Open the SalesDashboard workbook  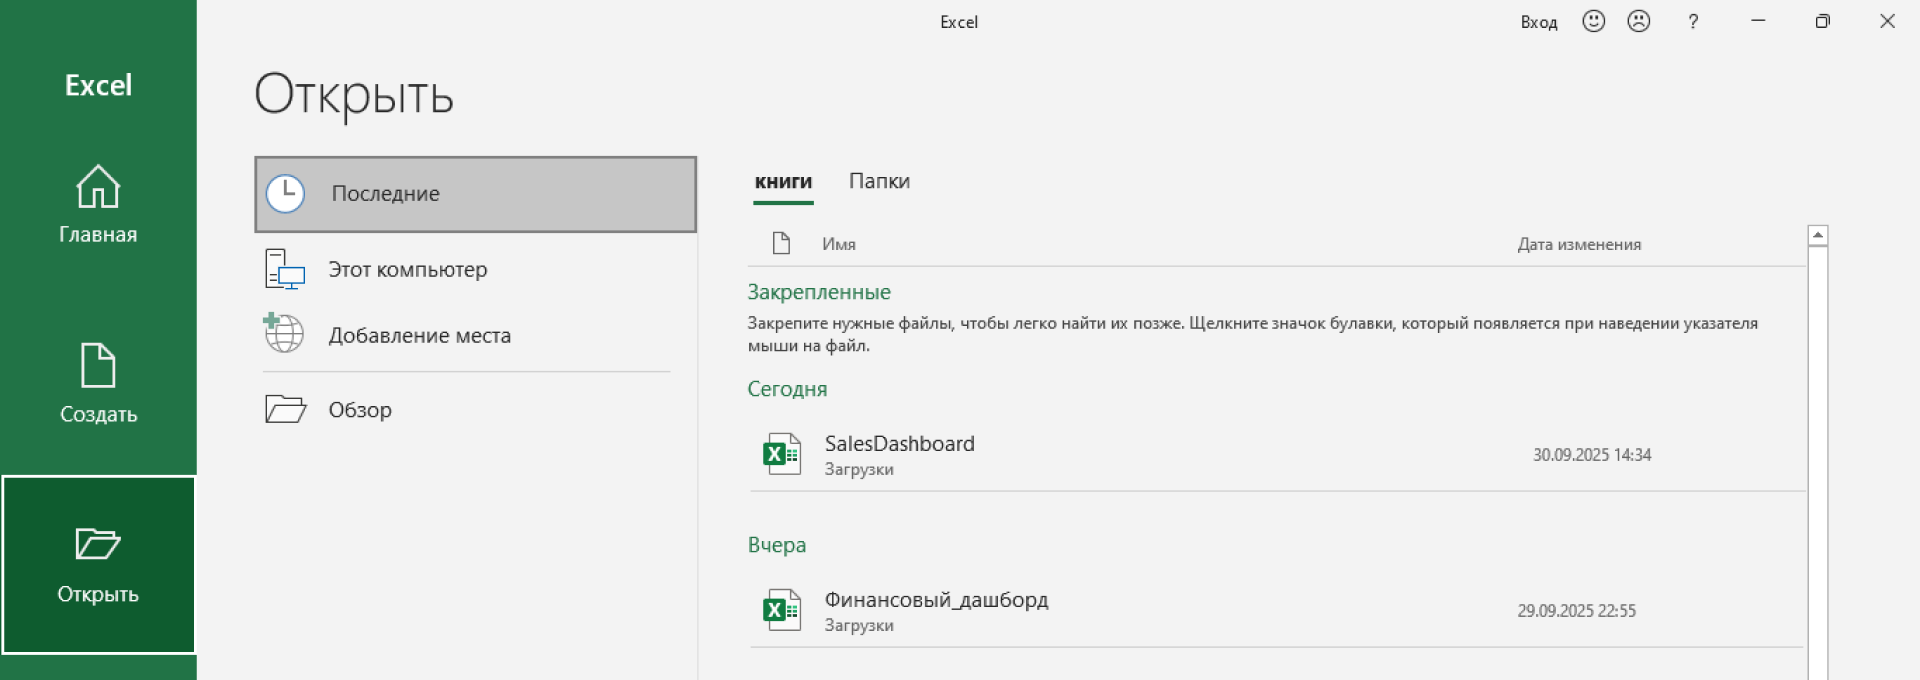899,444
